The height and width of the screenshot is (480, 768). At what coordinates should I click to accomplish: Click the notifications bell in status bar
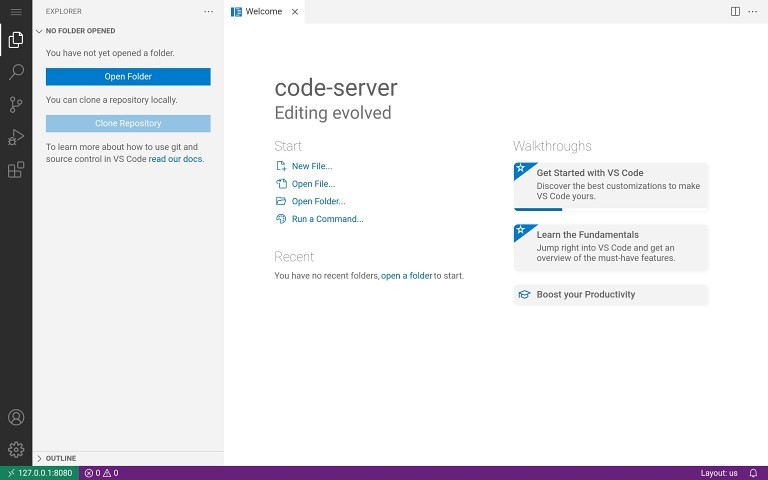(753, 473)
